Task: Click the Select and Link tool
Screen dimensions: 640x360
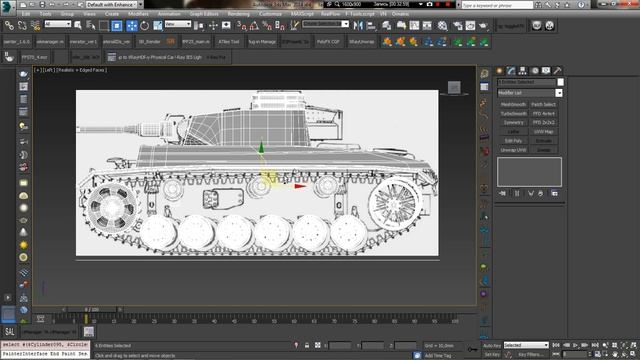Action: [9, 26]
